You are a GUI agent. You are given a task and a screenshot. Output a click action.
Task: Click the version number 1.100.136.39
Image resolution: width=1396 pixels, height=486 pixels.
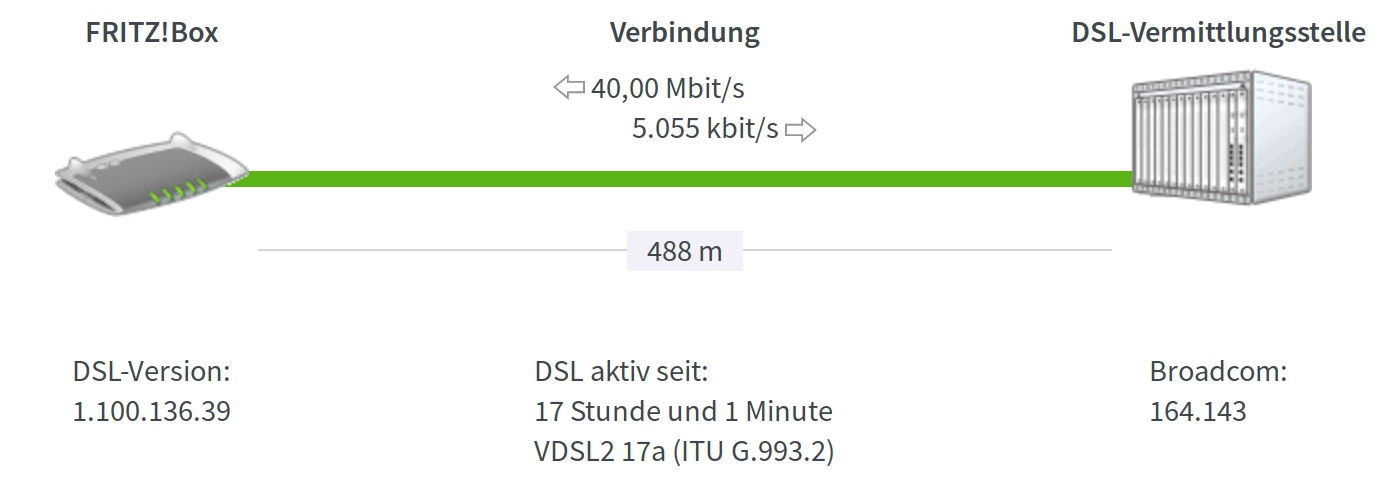152,411
